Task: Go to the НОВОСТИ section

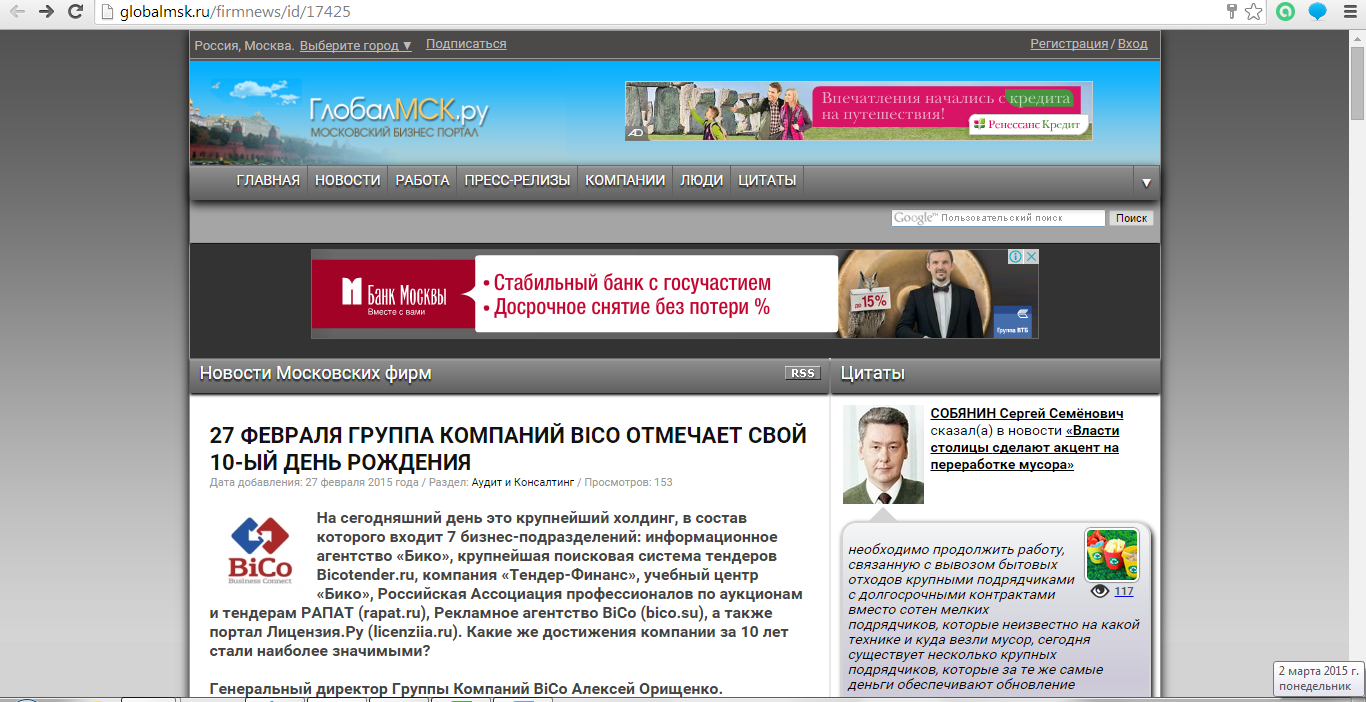Action: [348, 180]
